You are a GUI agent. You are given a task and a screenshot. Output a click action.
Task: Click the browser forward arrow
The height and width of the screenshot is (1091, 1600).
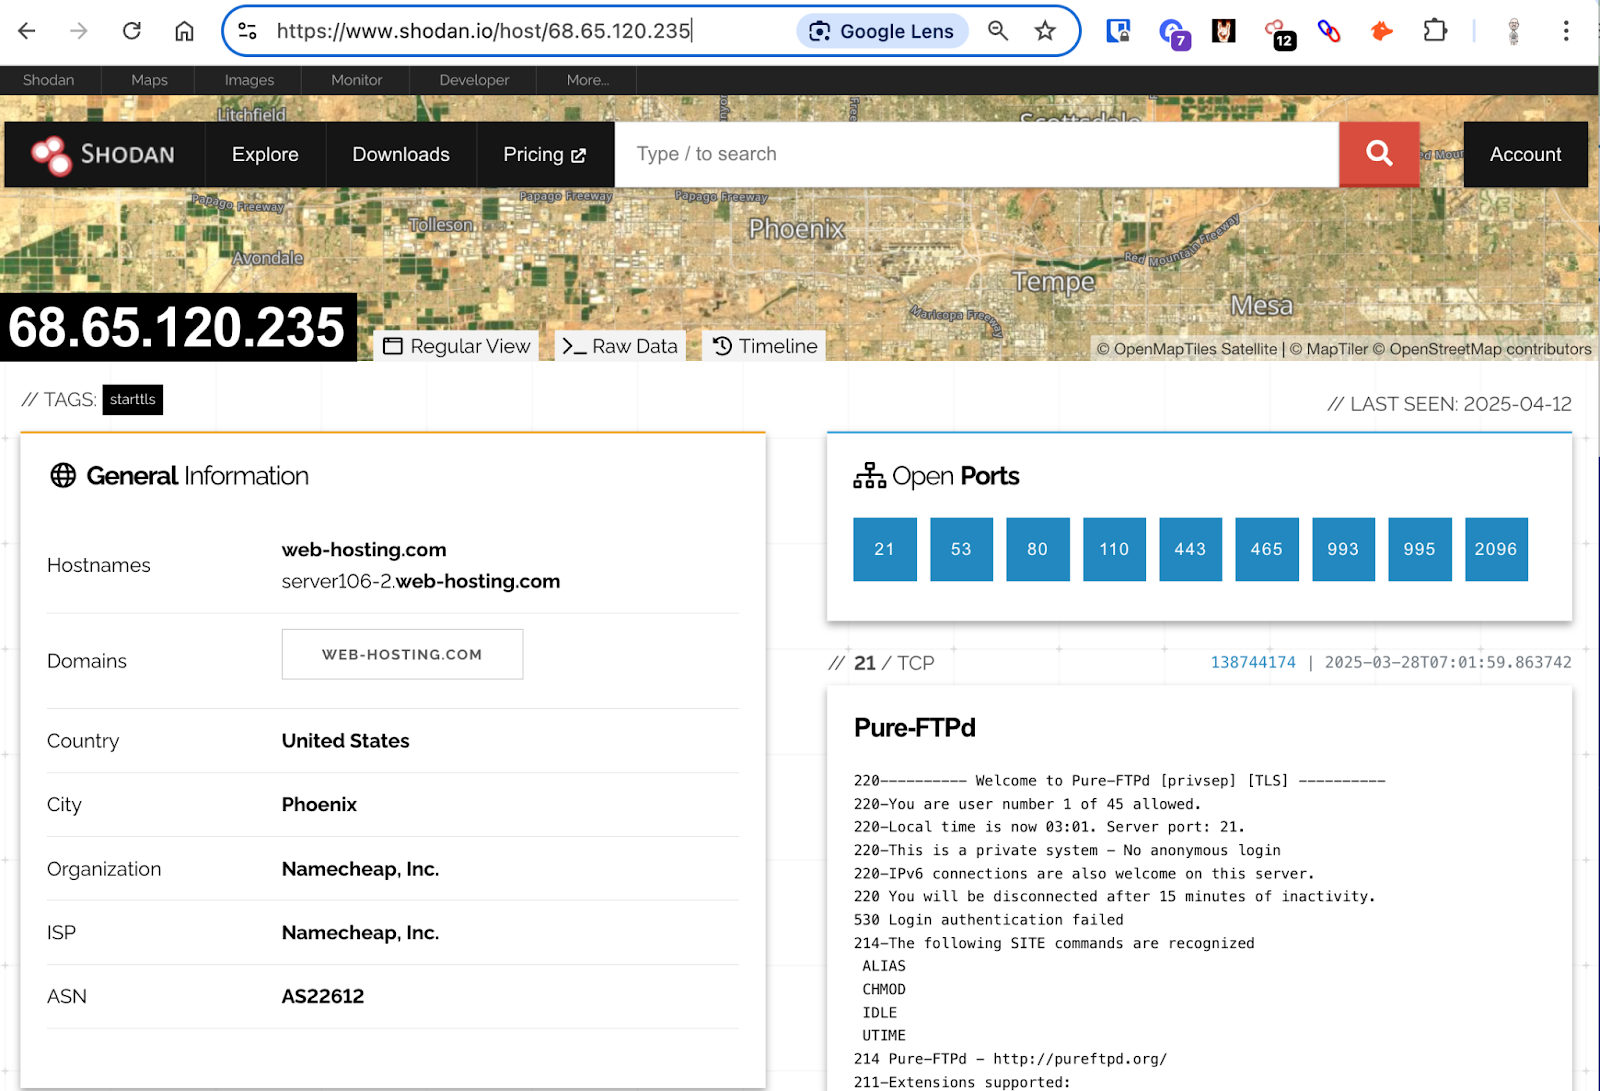[x=79, y=31]
